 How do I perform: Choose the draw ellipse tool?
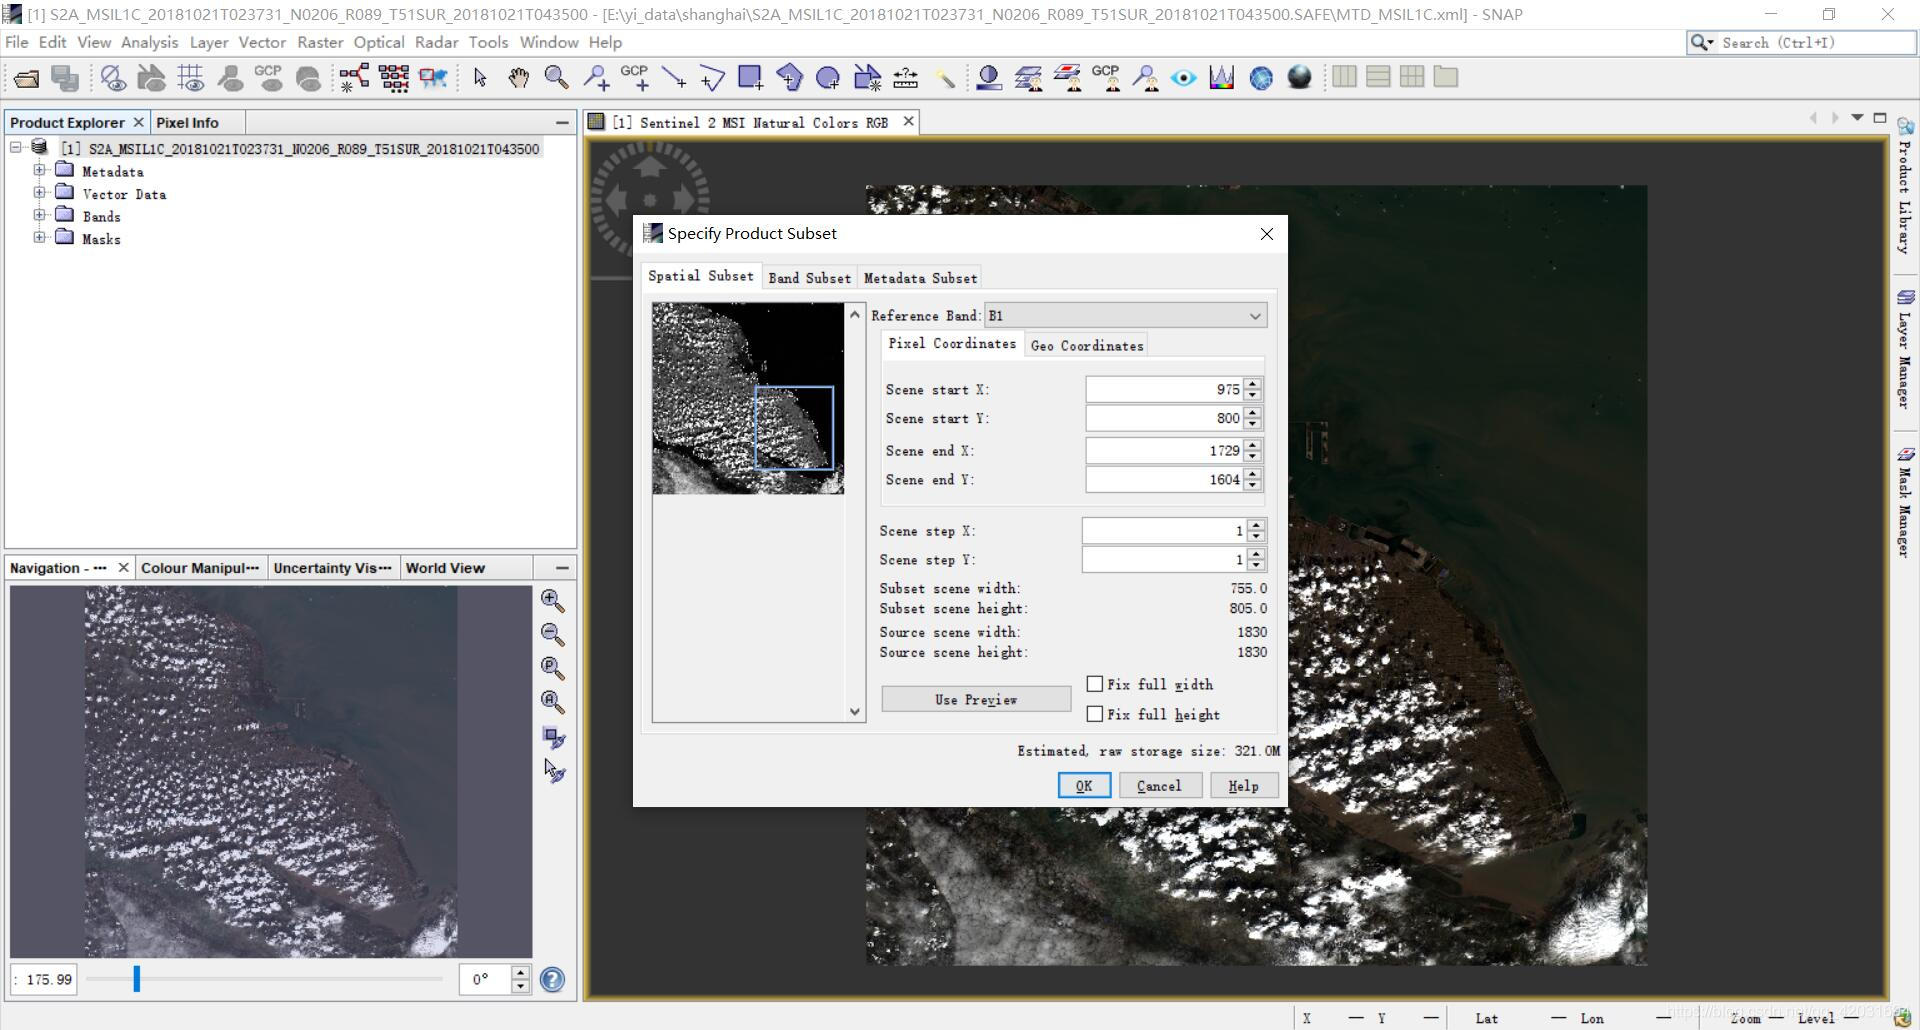click(828, 78)
